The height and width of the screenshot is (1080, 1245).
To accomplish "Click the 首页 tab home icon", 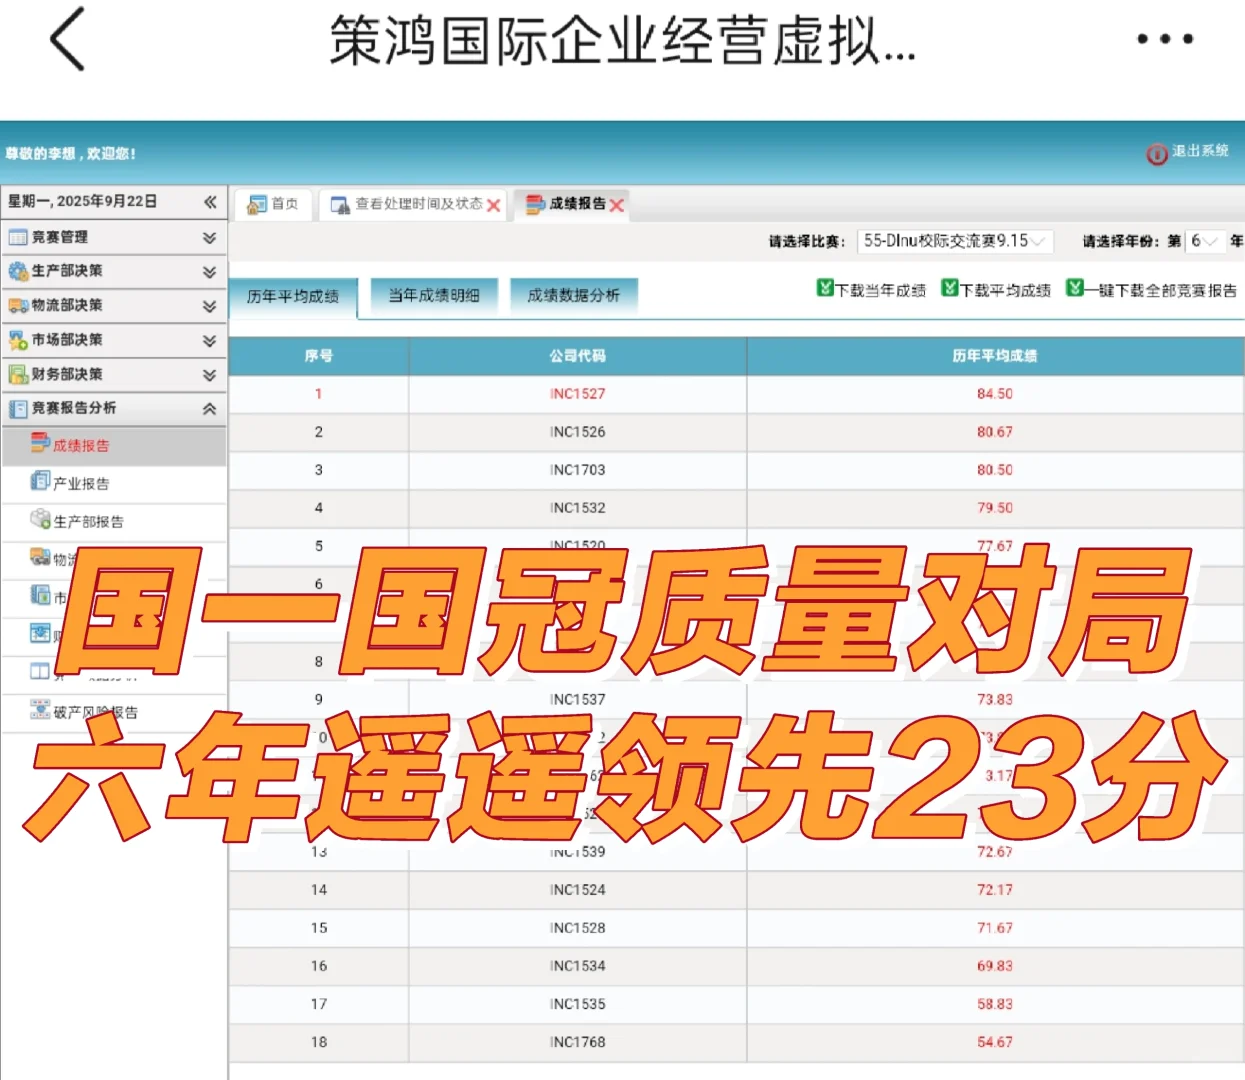I will (x=258, y=204).
